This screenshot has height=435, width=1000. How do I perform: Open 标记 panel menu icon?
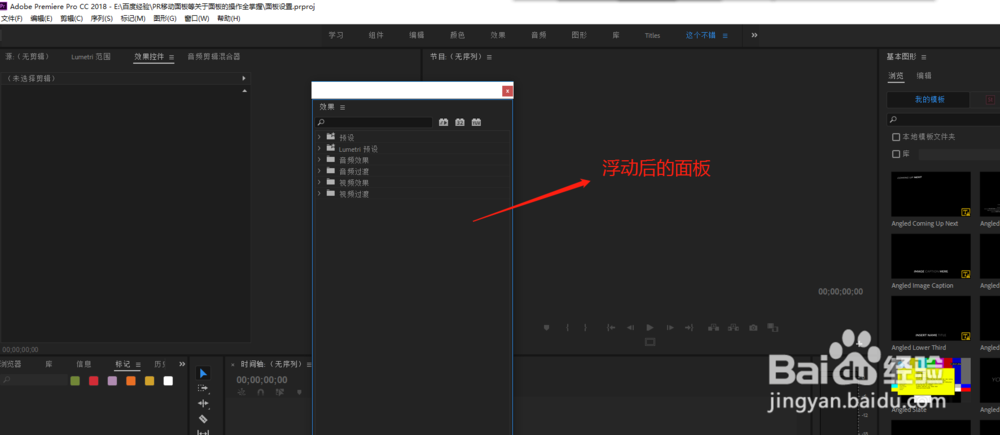tap(138, 364)
